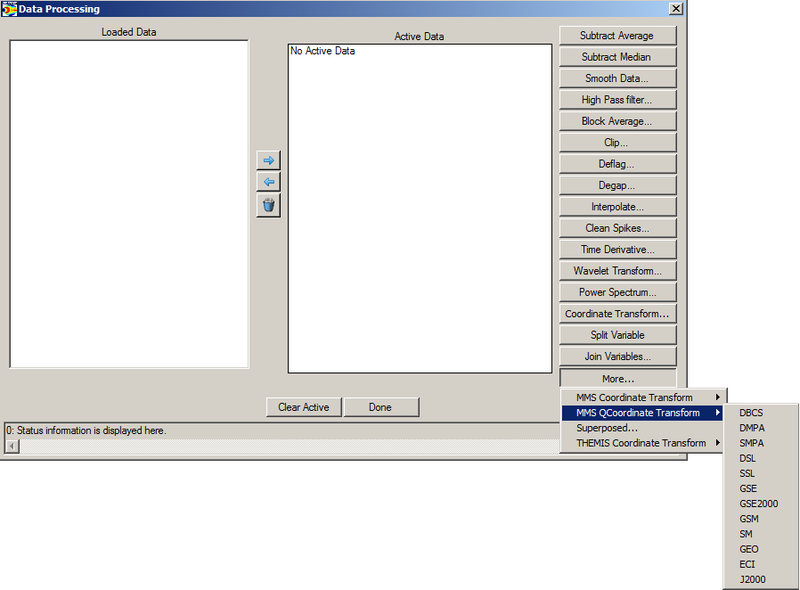Click the left arrow remove-from-active icon

pos(268,182)
